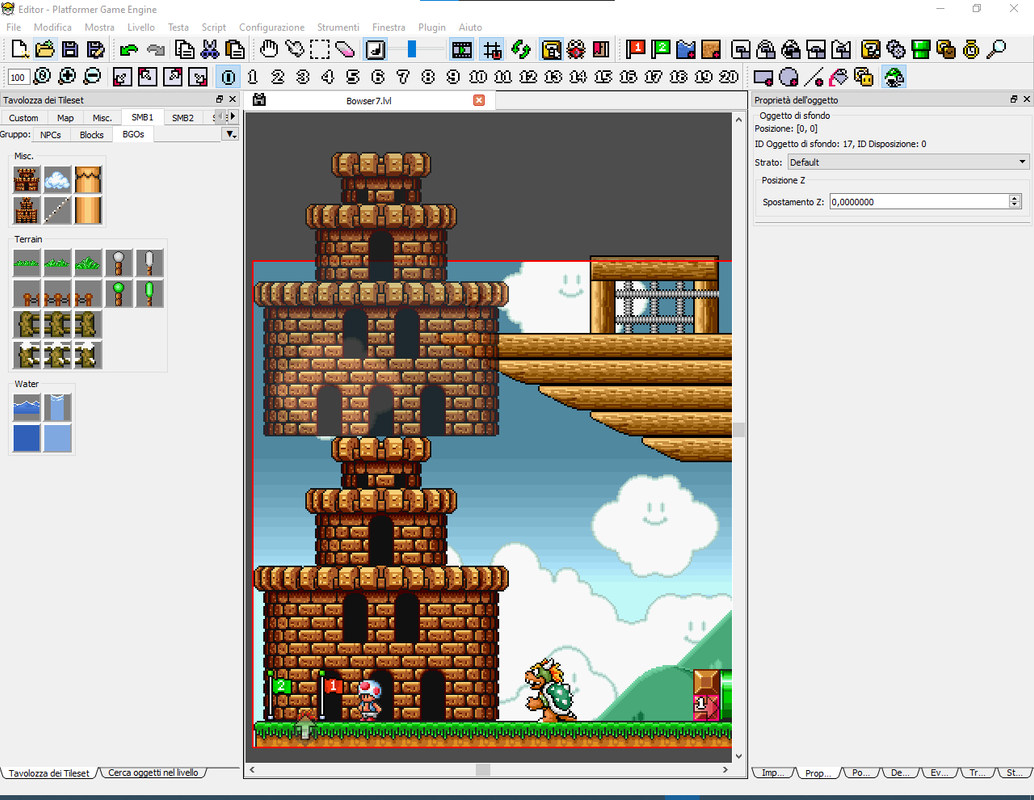Click the red door icon
Screen dimensions: 1034x800
[601, 49]
